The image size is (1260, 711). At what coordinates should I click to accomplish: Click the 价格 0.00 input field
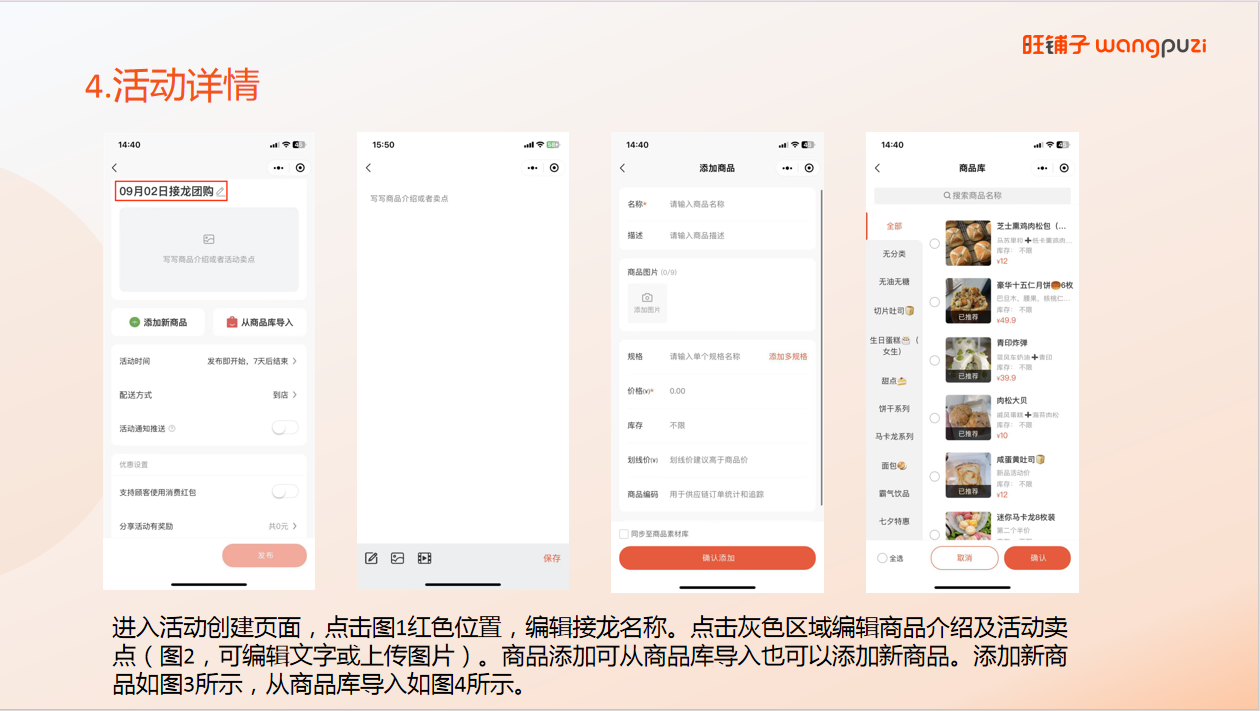pyautogui.click(x=738, y=391)
